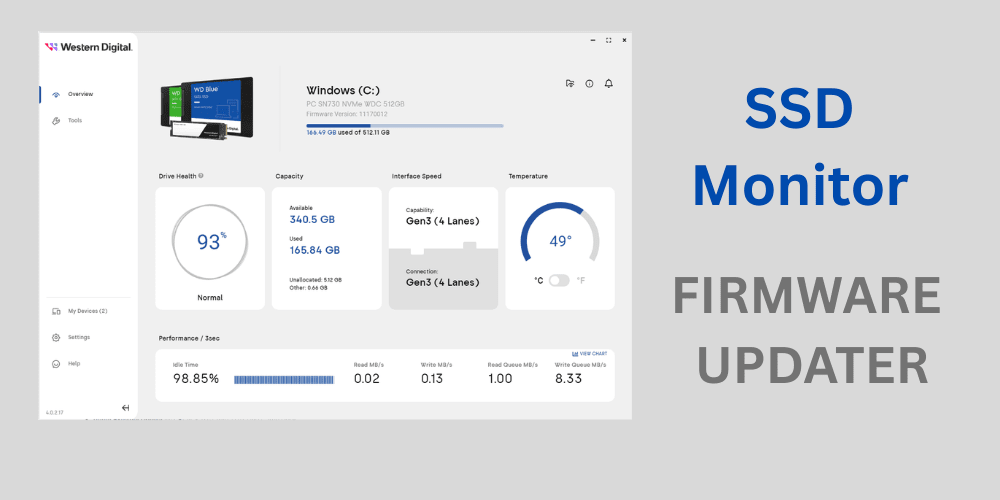Click the folder icon near notifications
The image size is (1000, 500).
point(570,84)
